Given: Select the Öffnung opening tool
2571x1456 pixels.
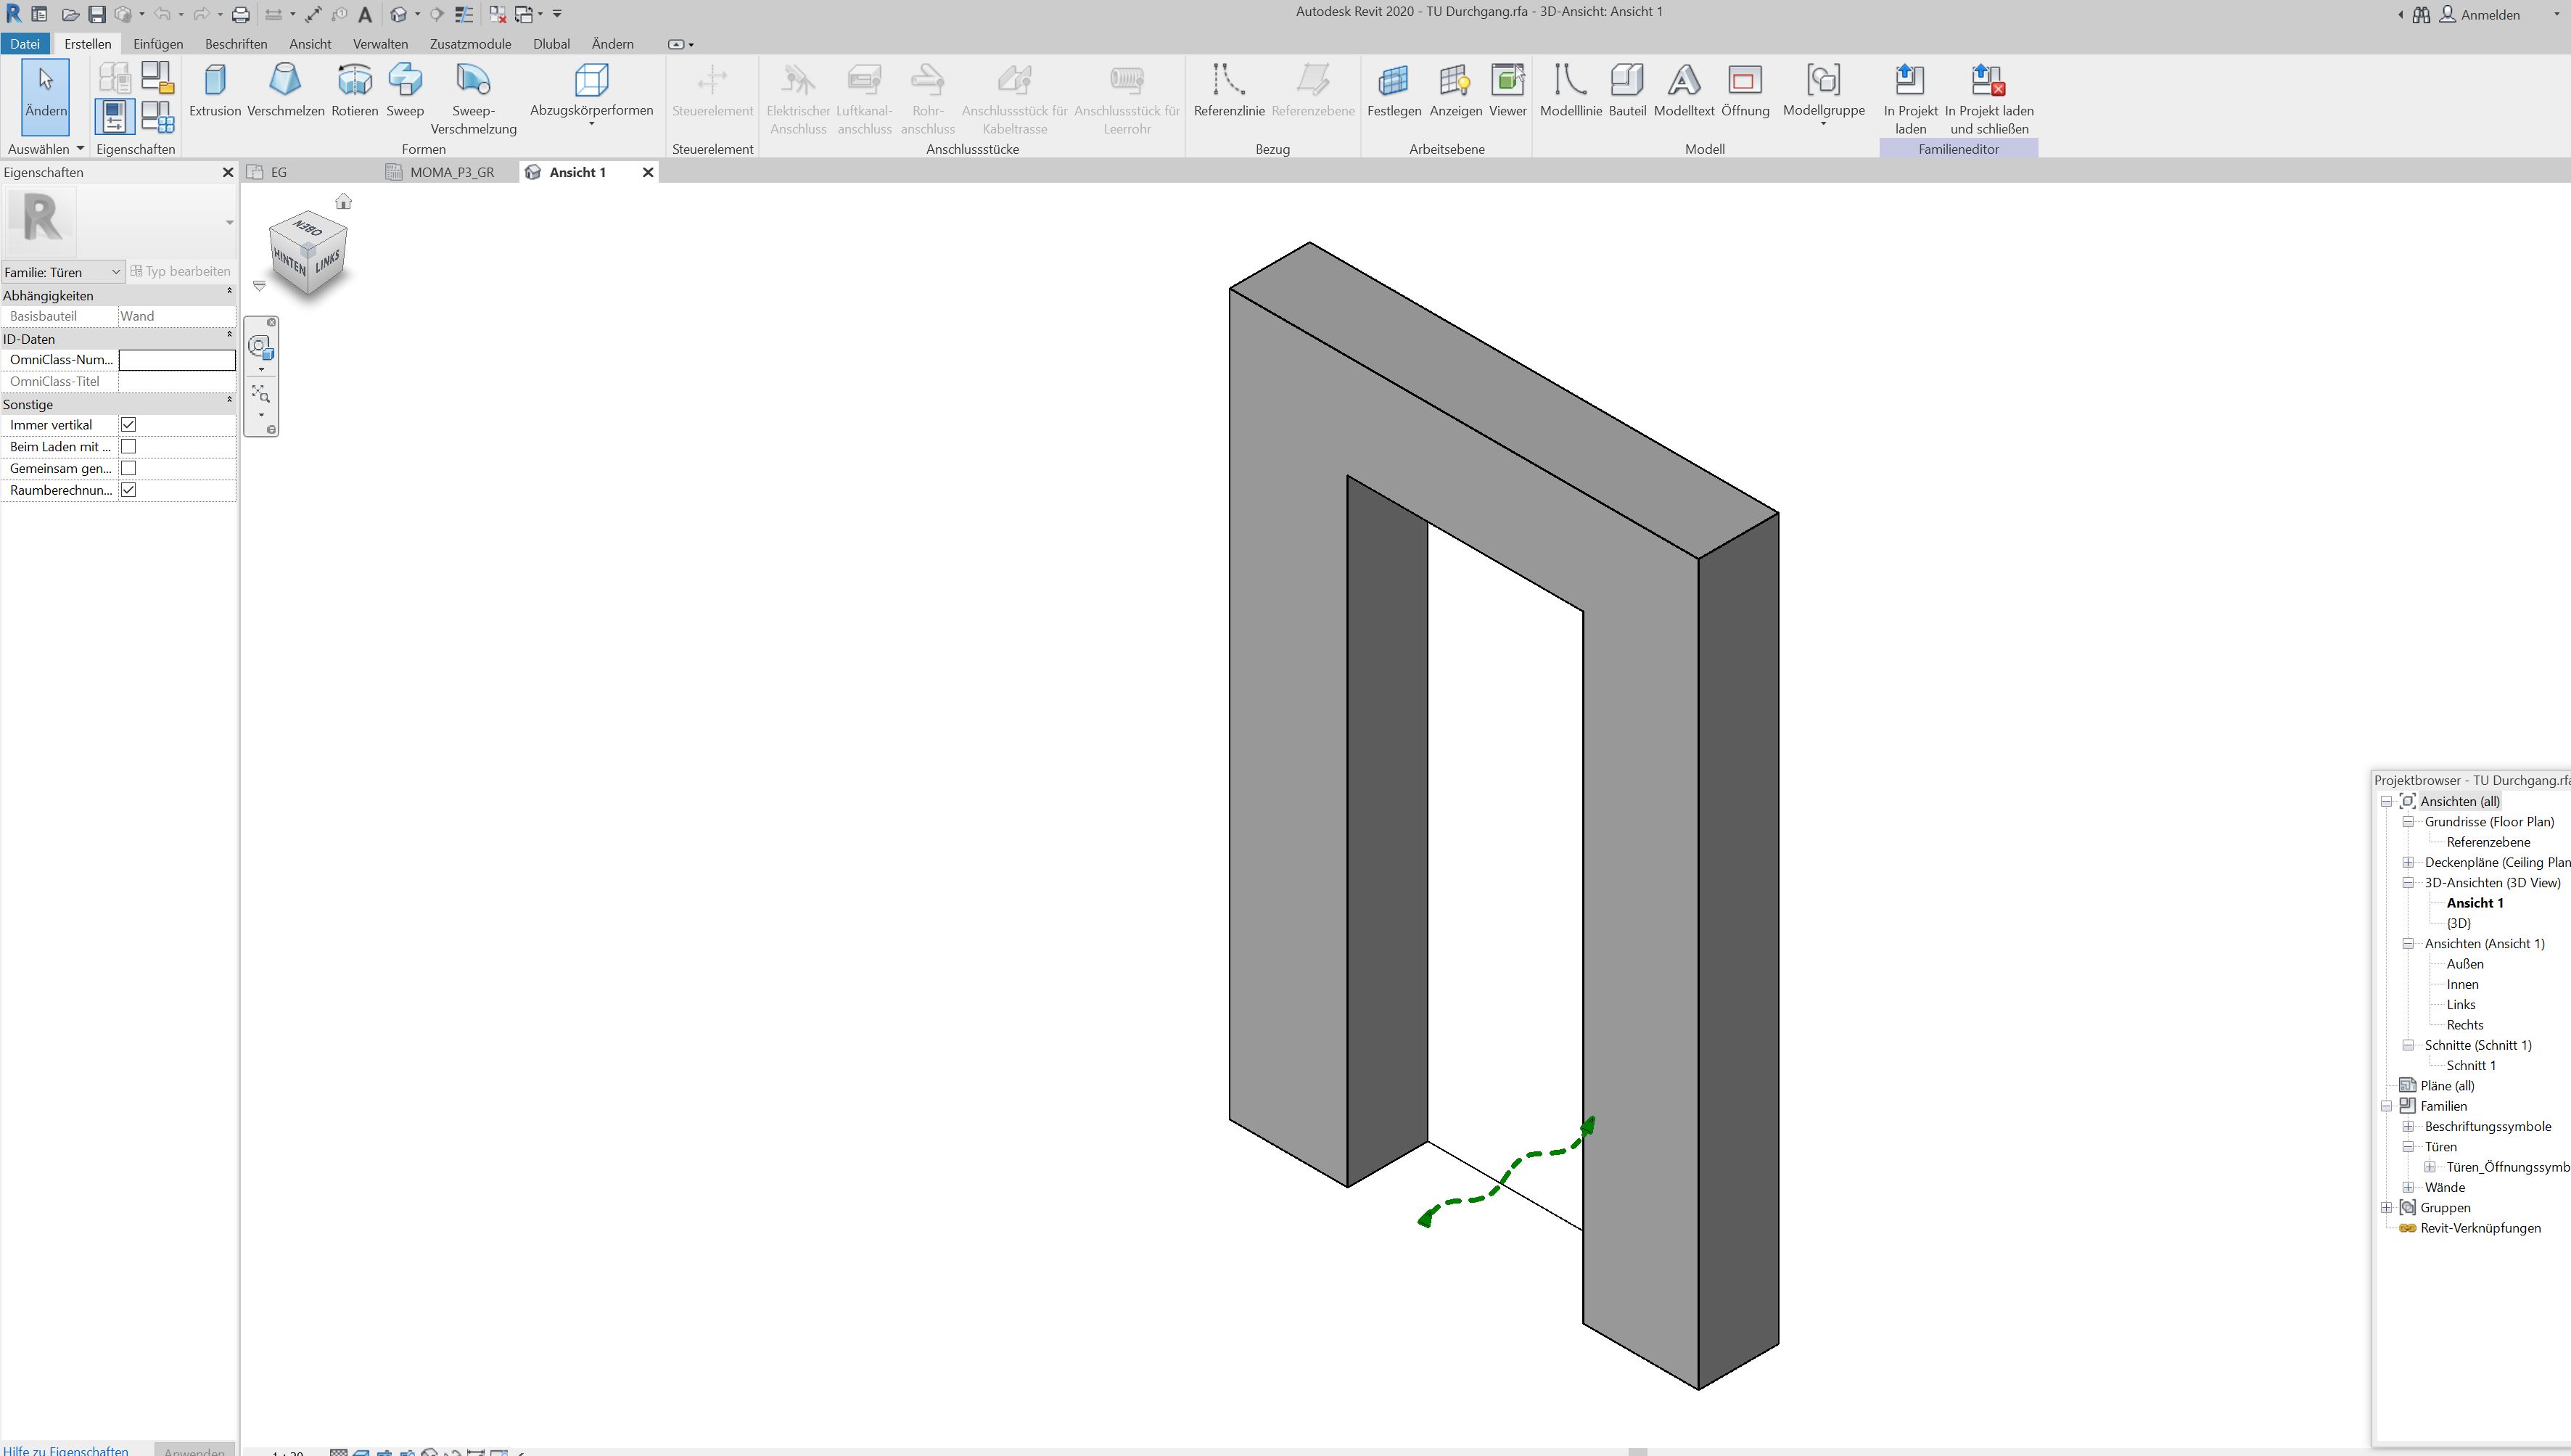Looking at the screenshot, I should [x=1745, y=90].
